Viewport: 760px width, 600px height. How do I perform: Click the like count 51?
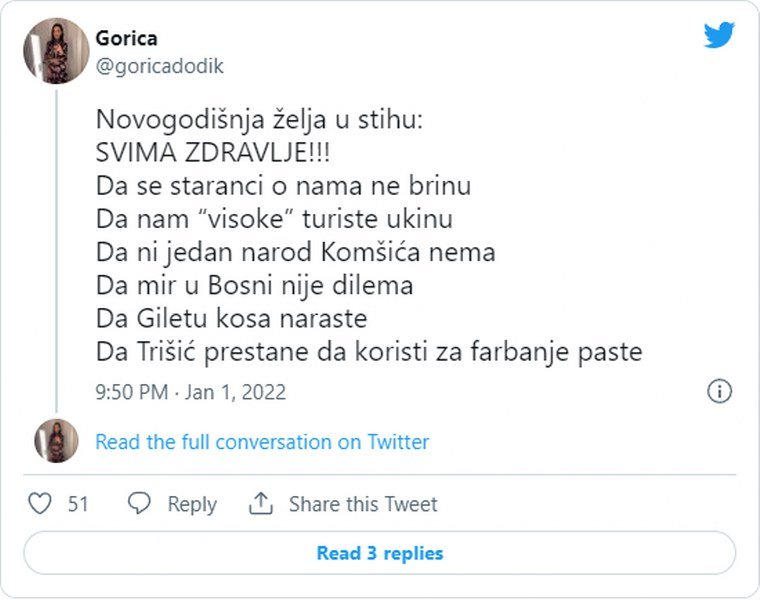[78, 504]
